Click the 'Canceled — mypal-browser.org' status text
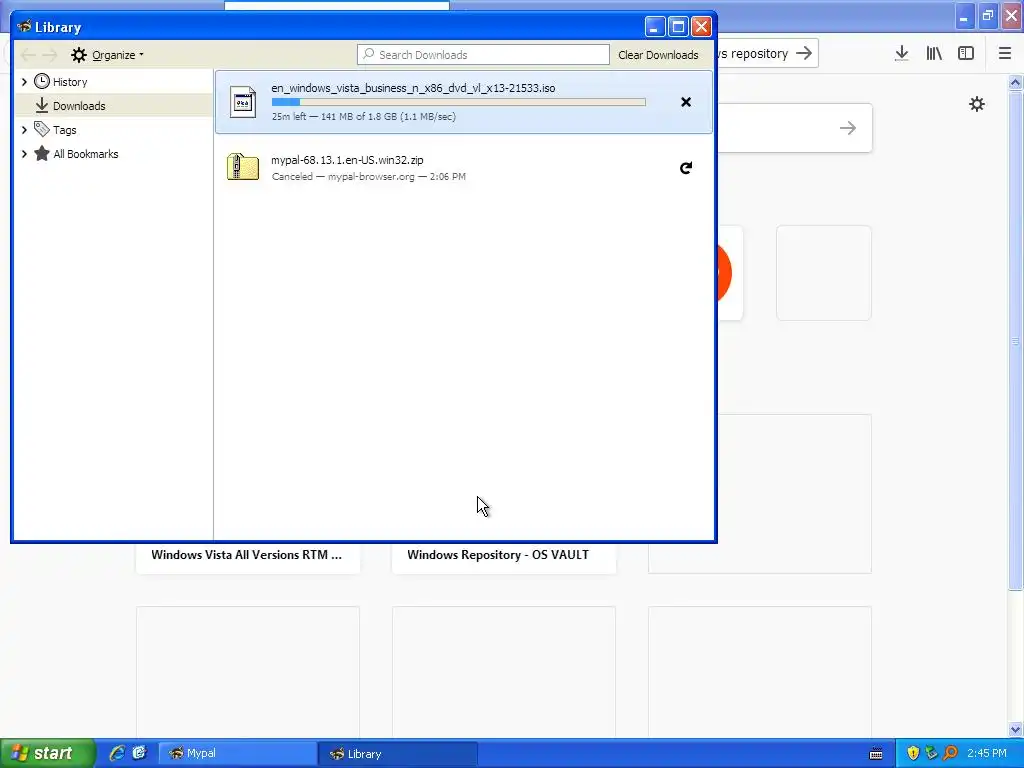This screenshot has height=768, width=1024. click(368, 176)
